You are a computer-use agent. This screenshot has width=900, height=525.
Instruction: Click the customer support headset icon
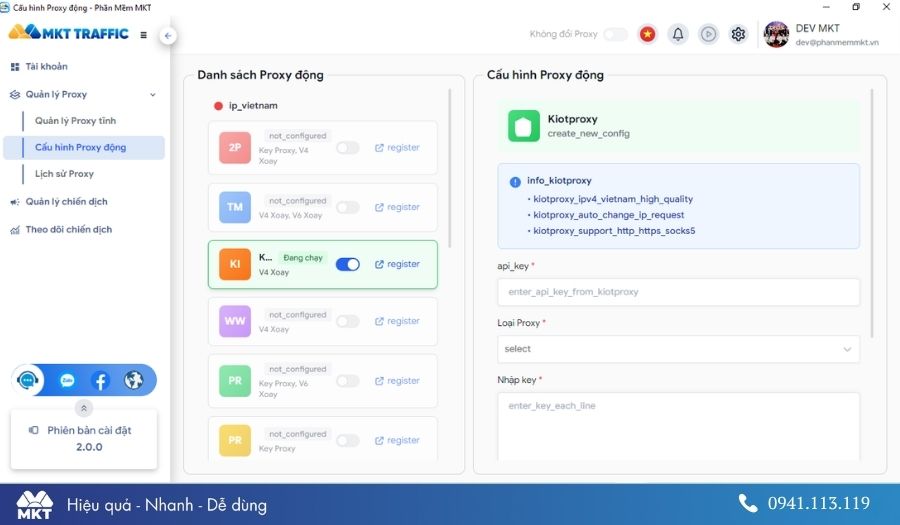point(29,380)
